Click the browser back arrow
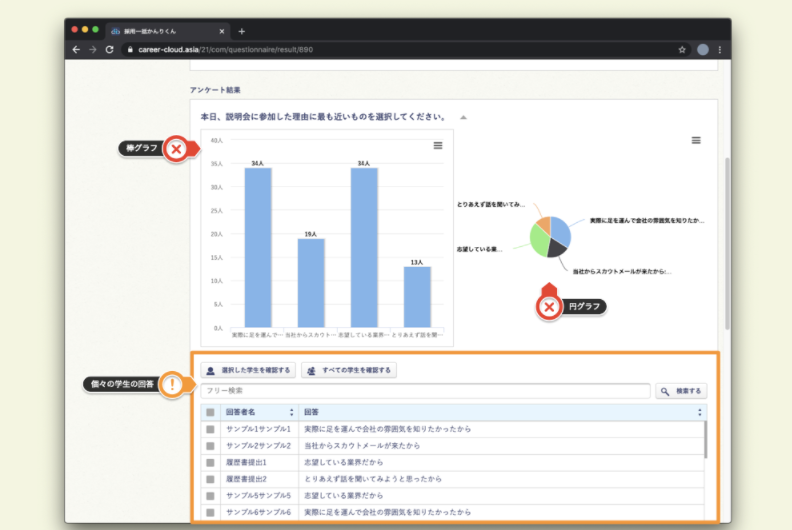Image resolution: width=792 pixels, height=530 pixels. click(x=76, y=49)
